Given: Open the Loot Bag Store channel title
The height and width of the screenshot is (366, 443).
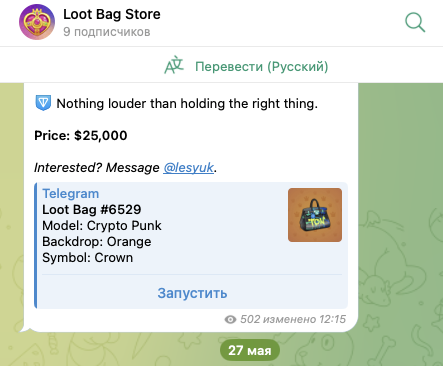Looking at the screenshot, I should pyautogui.click(x=112, y=14).
